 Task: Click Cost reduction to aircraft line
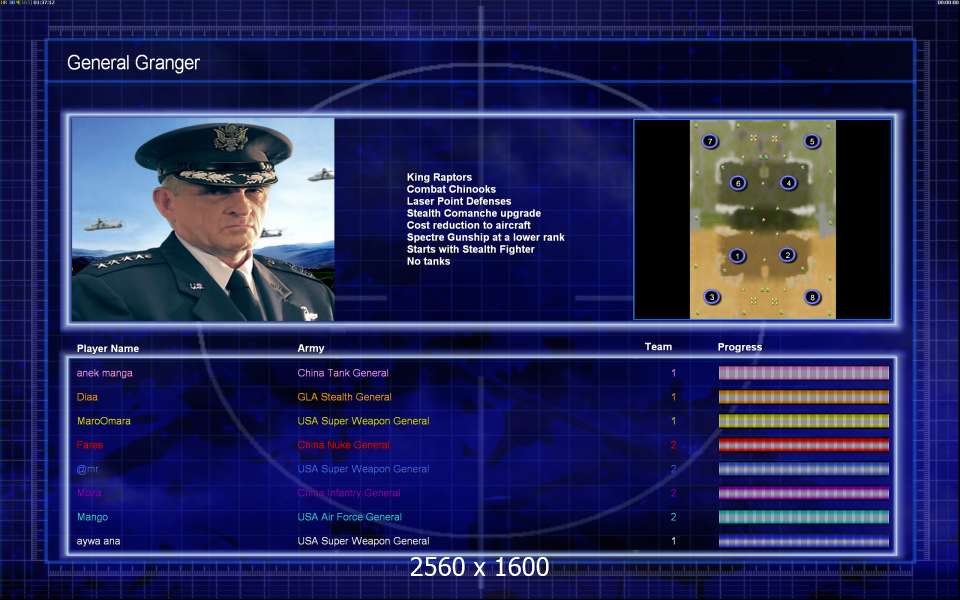[x=468, y=225]
